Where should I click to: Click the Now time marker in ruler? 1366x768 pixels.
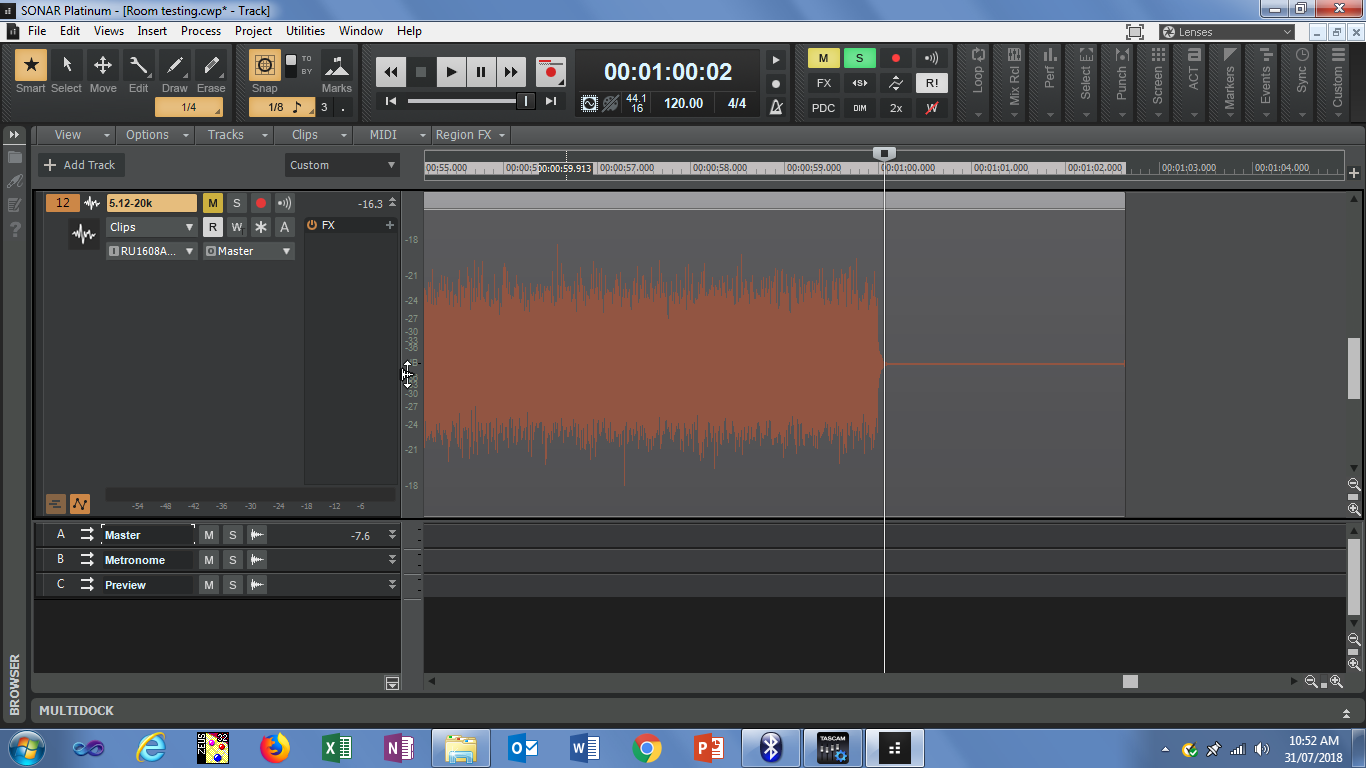click(x=884, y=153)
